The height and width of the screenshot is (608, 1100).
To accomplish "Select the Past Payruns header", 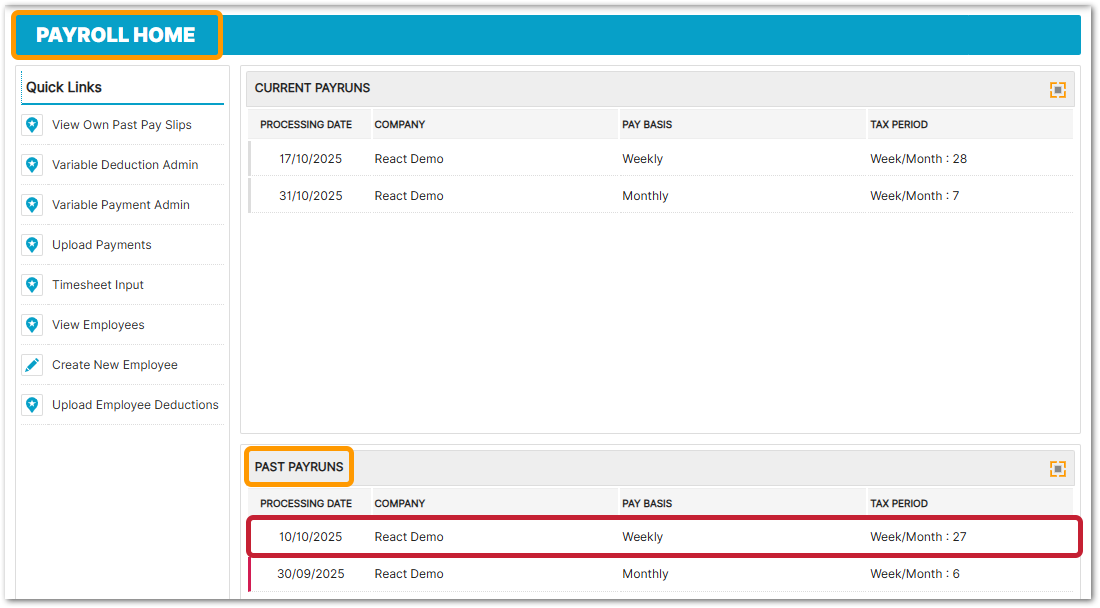I will (299, 467).
